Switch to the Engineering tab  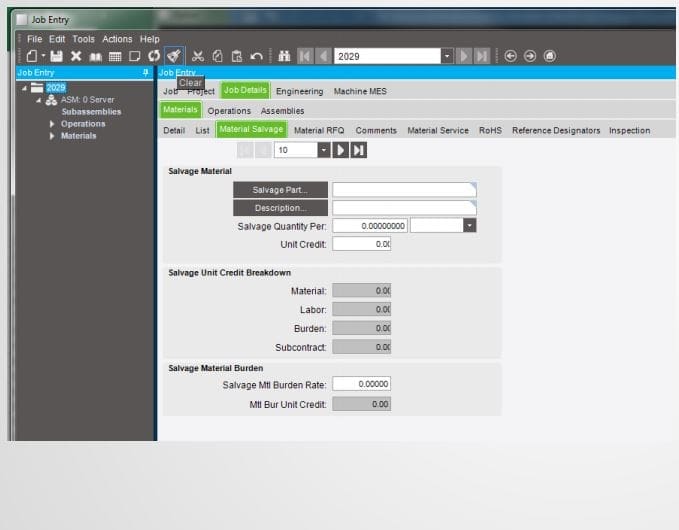[299, 91]
